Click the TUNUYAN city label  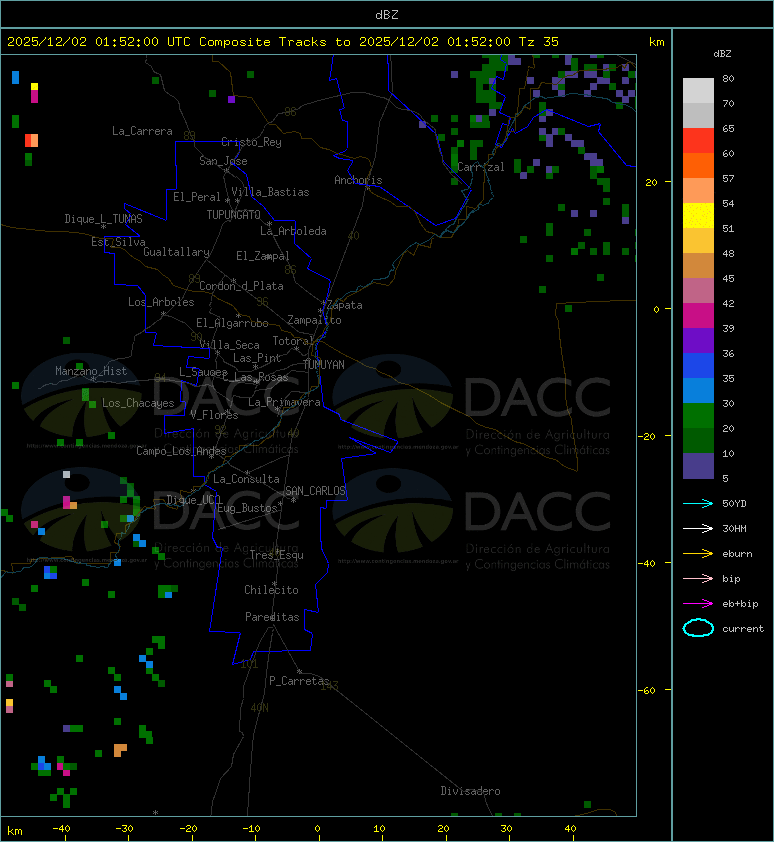tap(324, 365)
